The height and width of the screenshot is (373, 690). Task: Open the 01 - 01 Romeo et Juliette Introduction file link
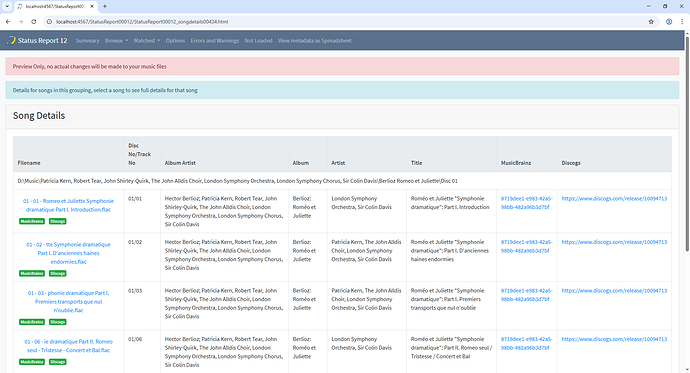pyautogui.click(x=68, y=205)
